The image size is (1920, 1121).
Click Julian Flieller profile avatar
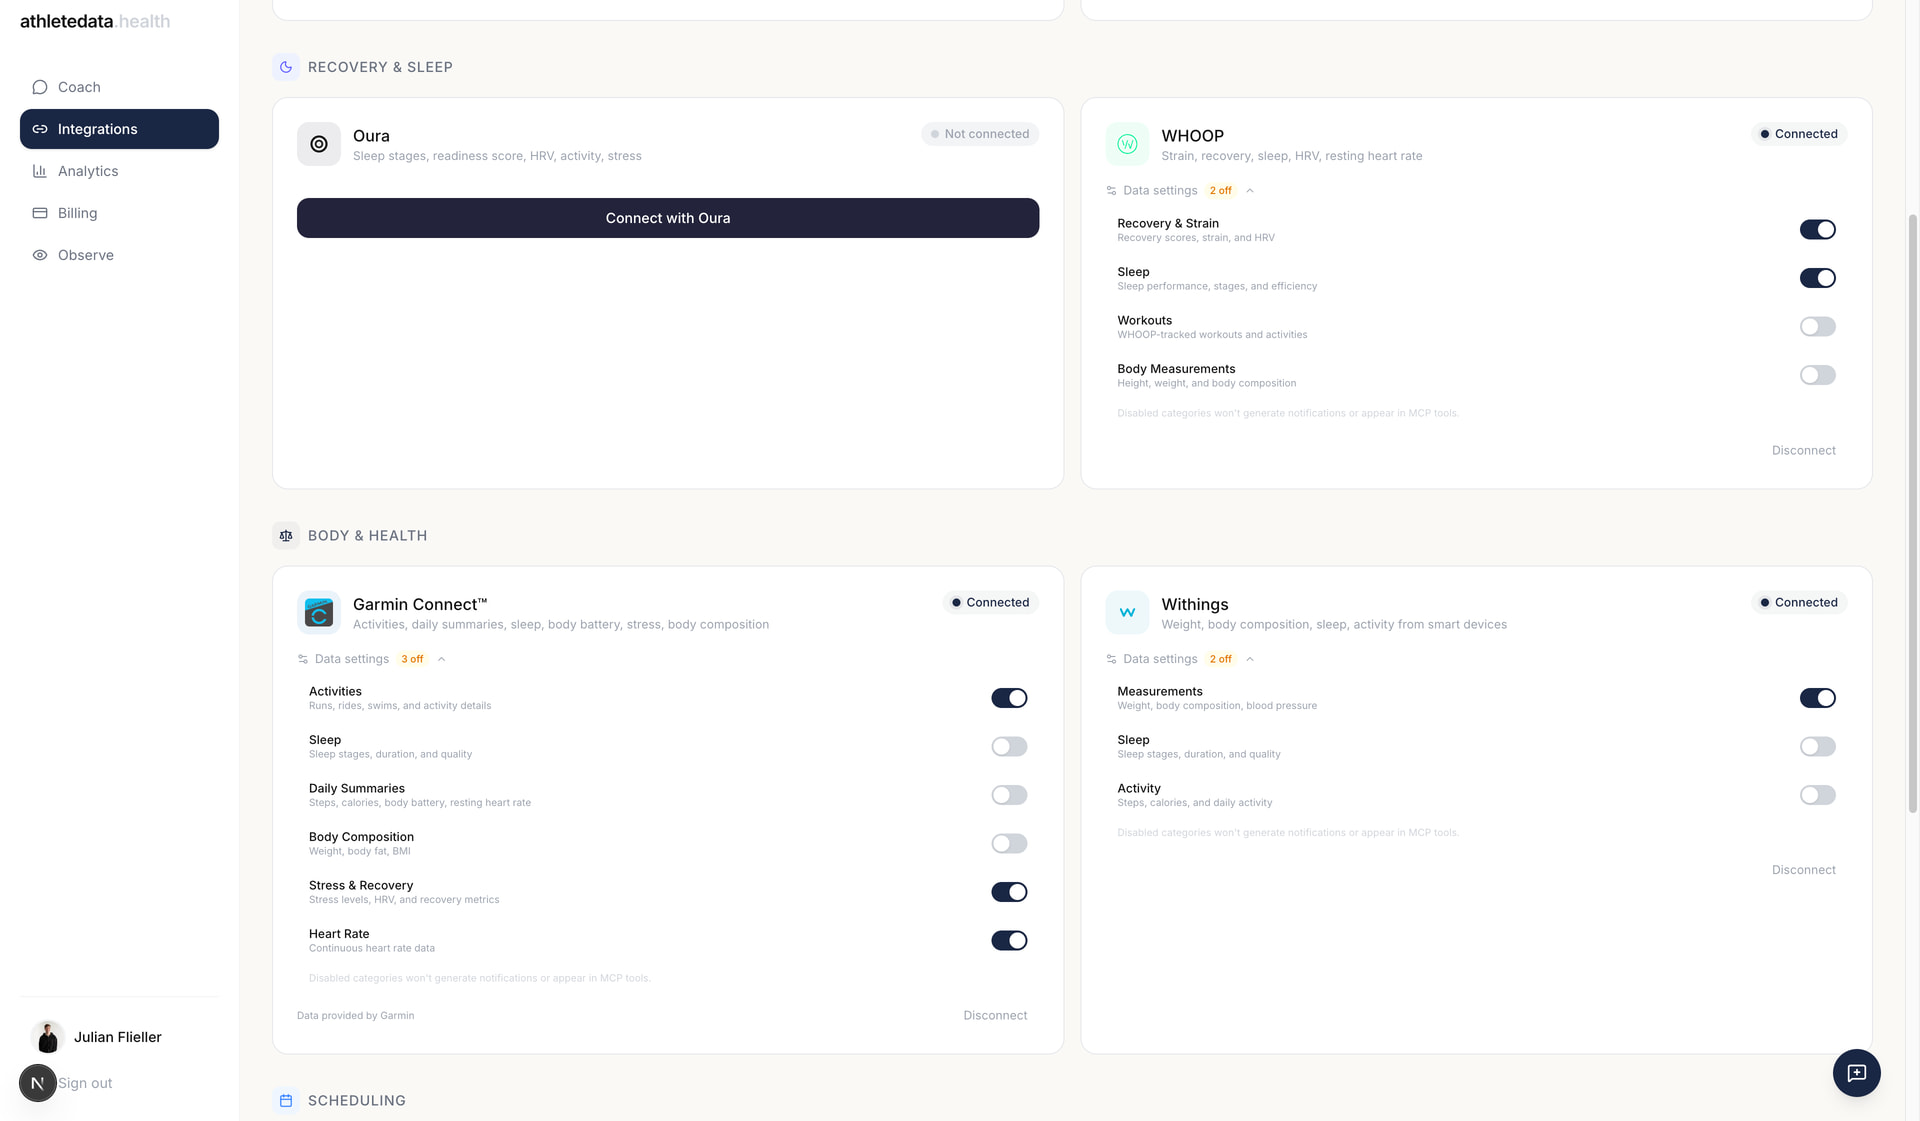coord(47,1037)
